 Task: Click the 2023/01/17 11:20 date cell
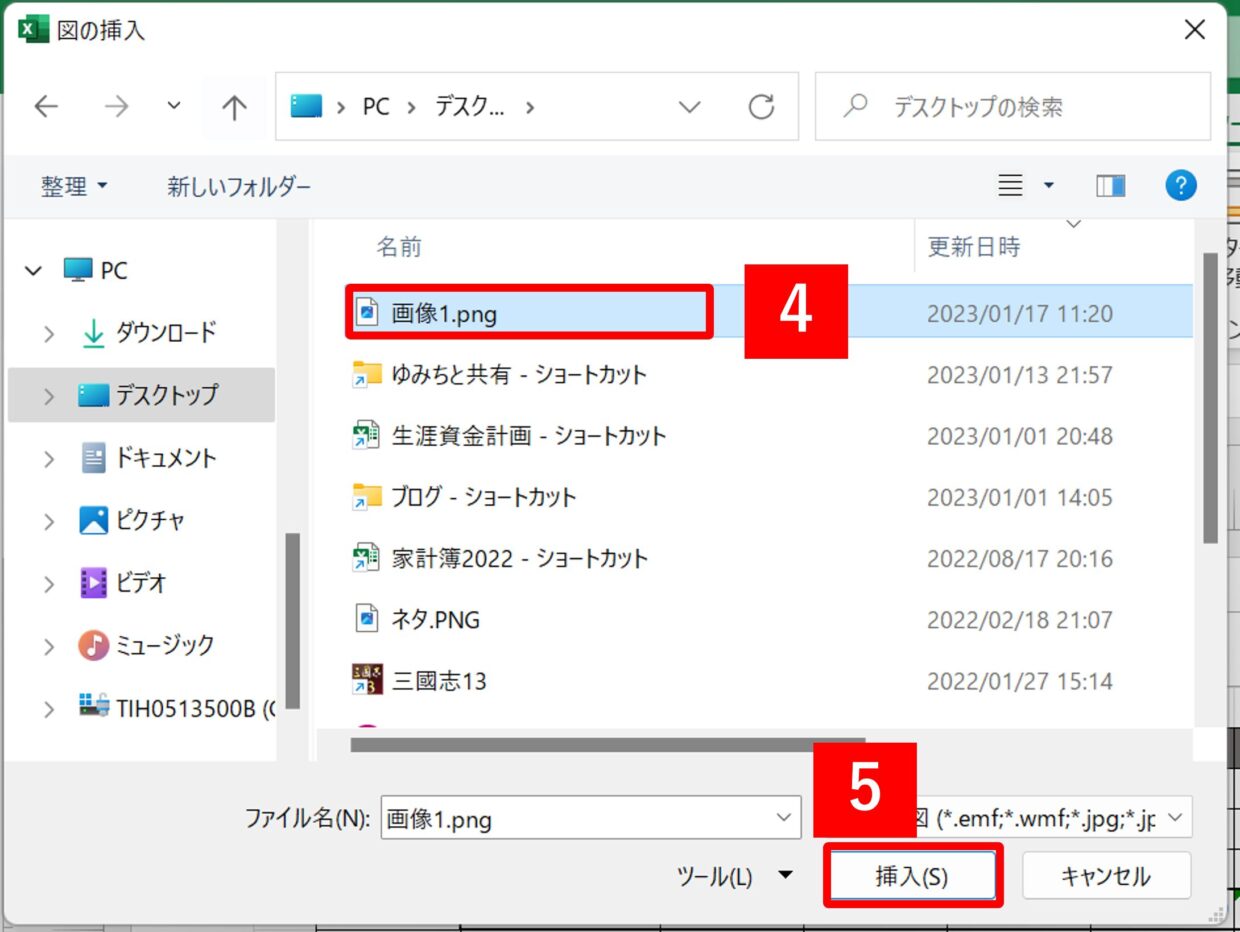pyautogui.click(x=1020, y=314)
